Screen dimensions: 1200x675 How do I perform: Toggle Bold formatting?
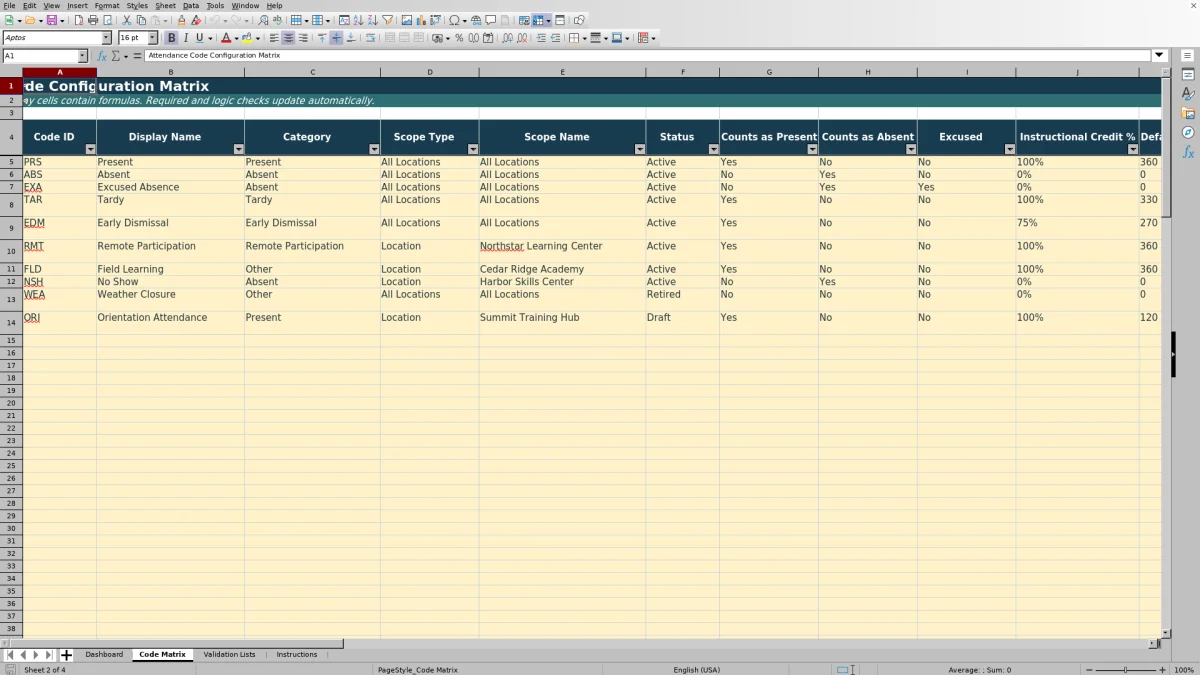171,38
